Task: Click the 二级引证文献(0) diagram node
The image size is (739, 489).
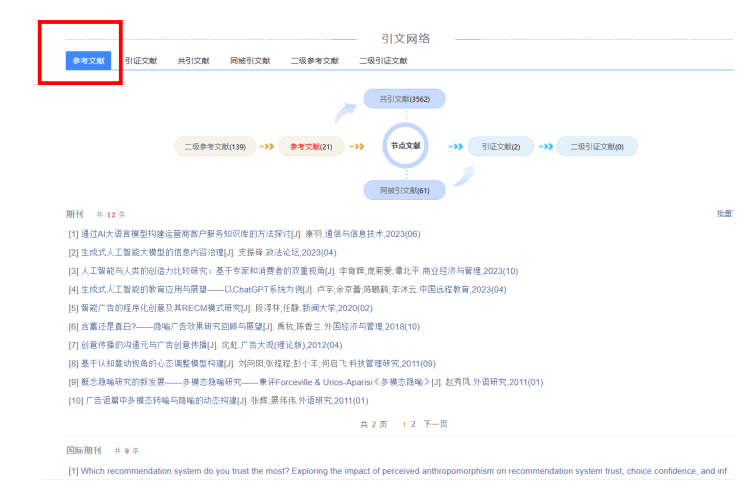Action: point(597,146)
